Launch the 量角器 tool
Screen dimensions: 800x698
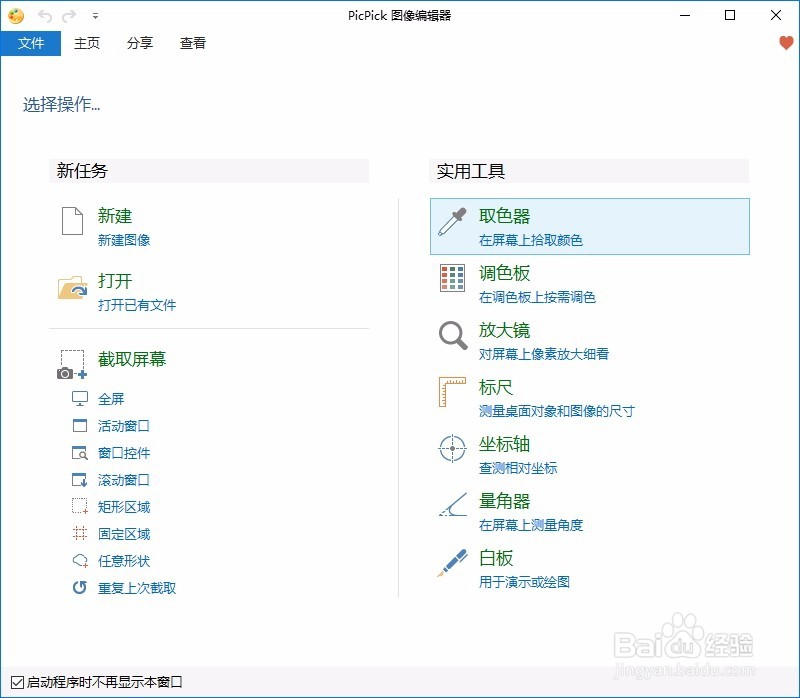click(505, 501)
